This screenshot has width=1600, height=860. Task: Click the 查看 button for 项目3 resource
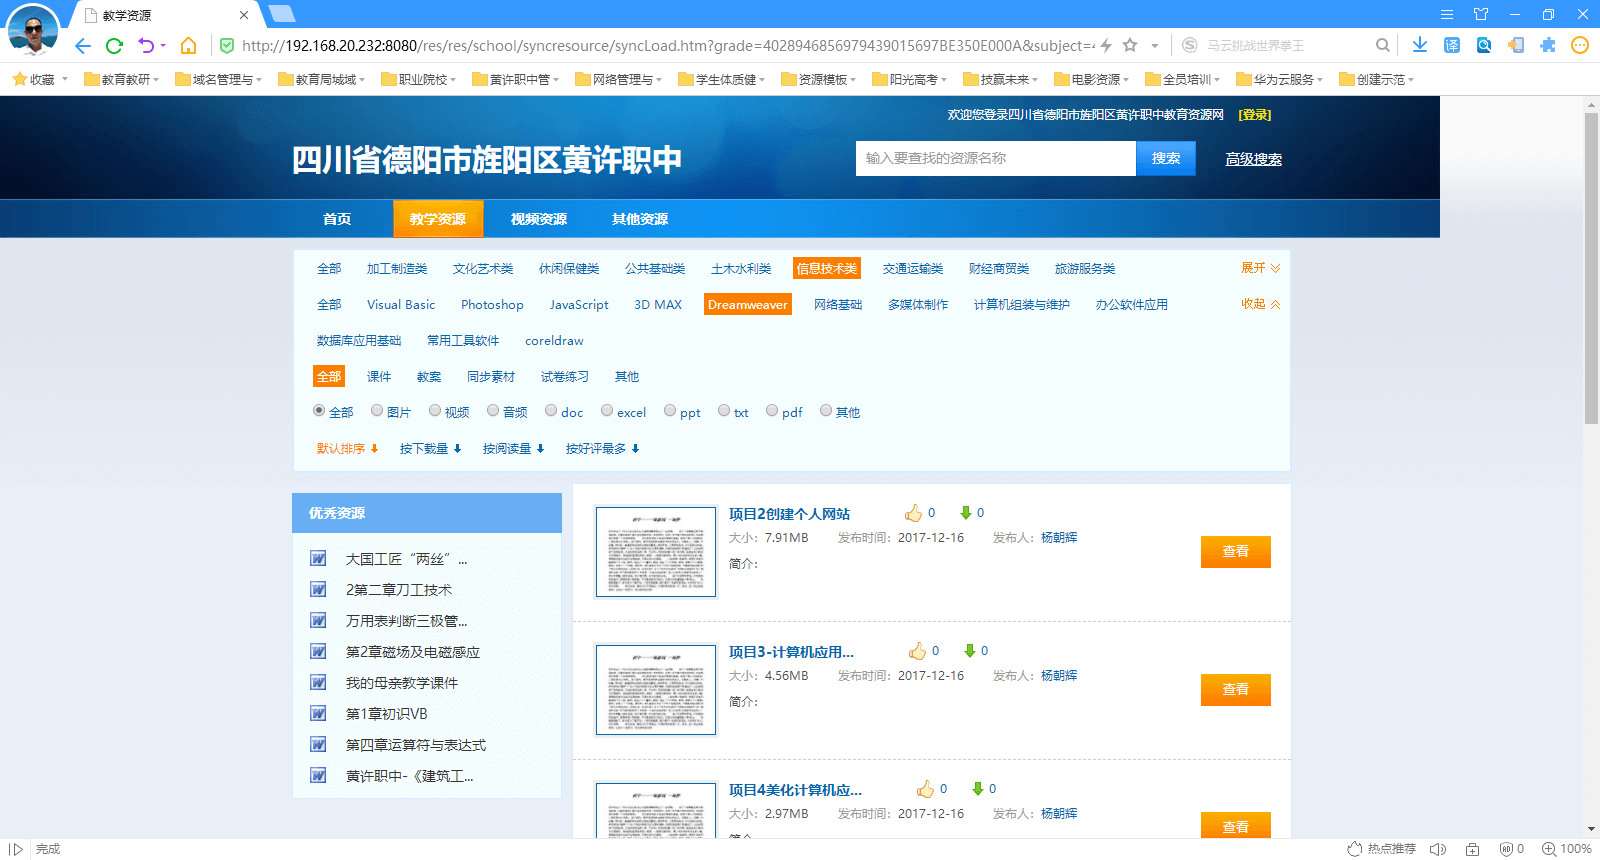[x=1235, y=690]
